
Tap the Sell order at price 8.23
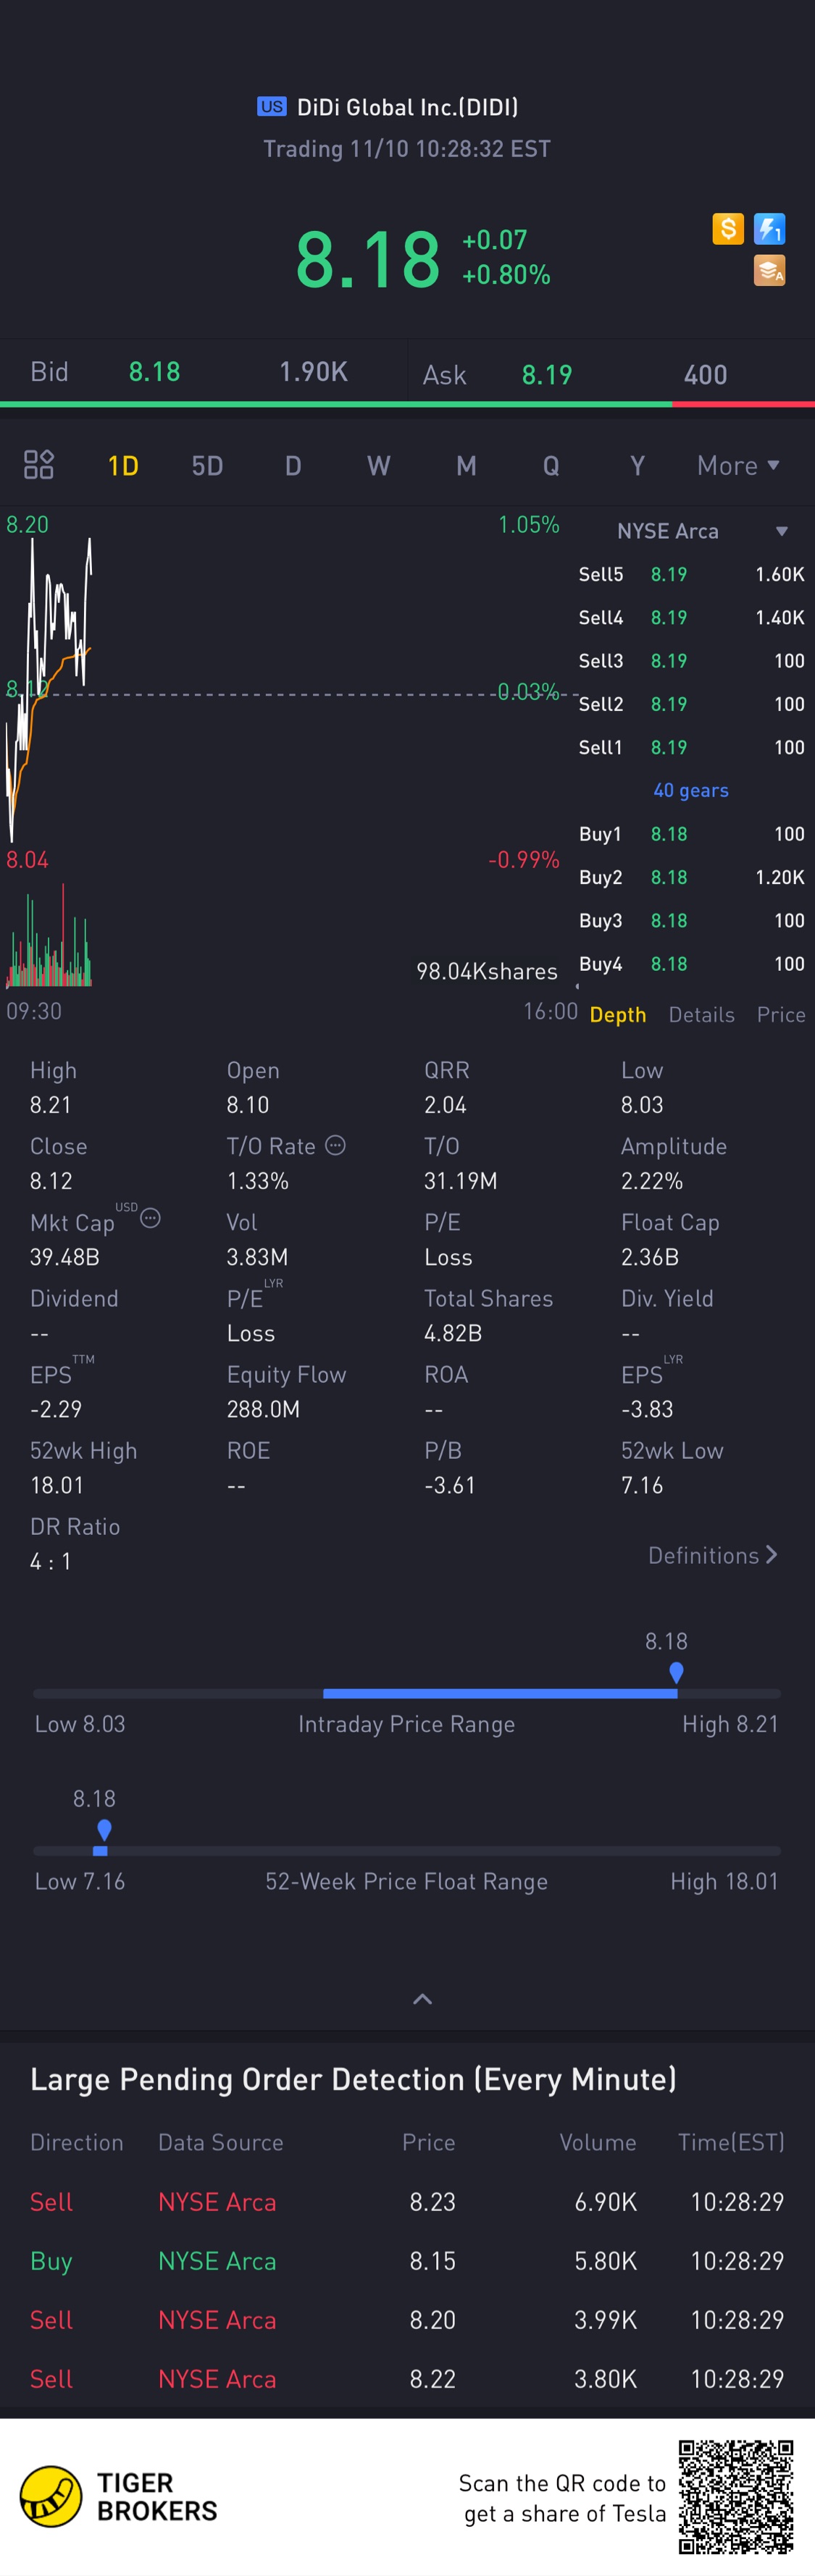click(407, 2202)
